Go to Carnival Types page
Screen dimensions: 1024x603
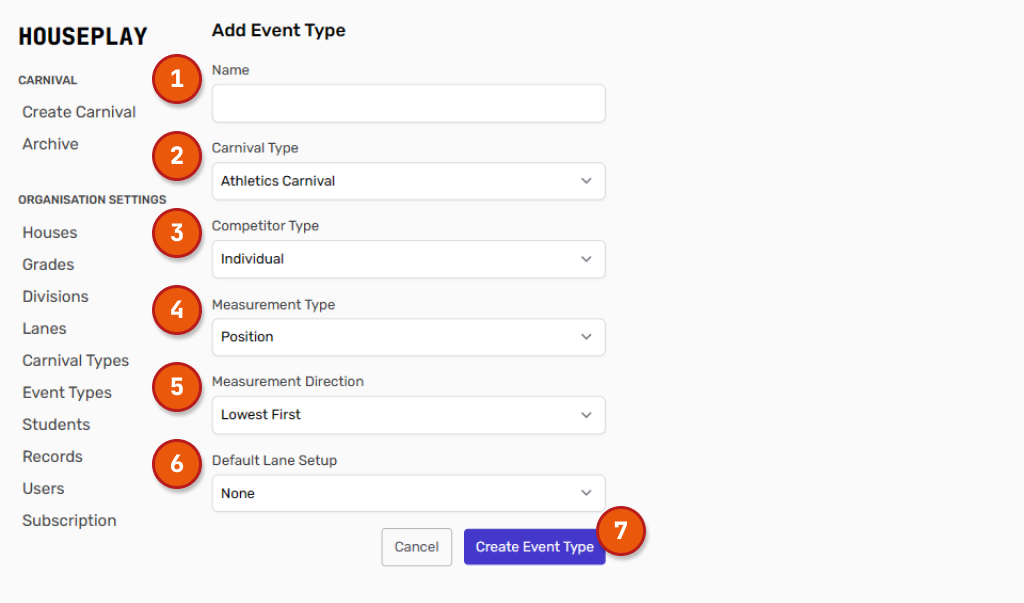click(x=75, y=360)
